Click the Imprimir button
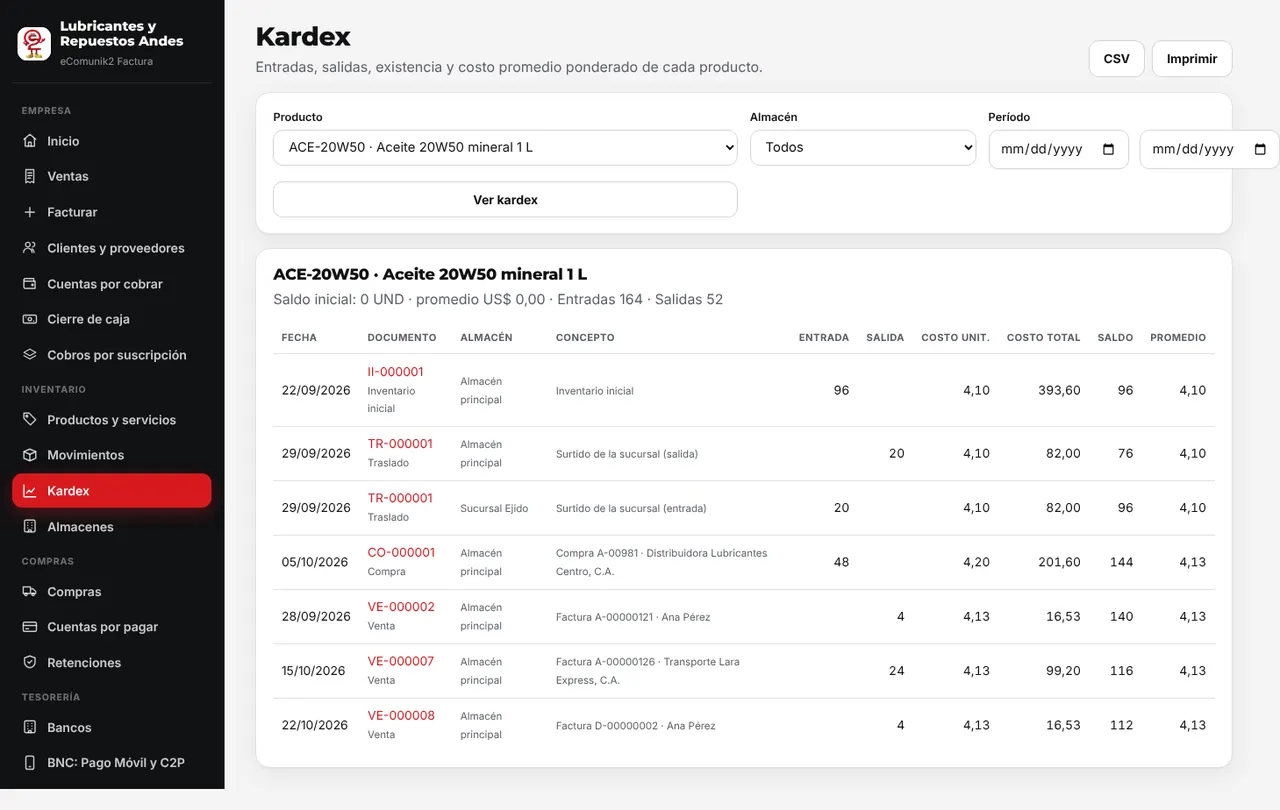This screenshot has height=810, width=1280. pos(1192,59)
